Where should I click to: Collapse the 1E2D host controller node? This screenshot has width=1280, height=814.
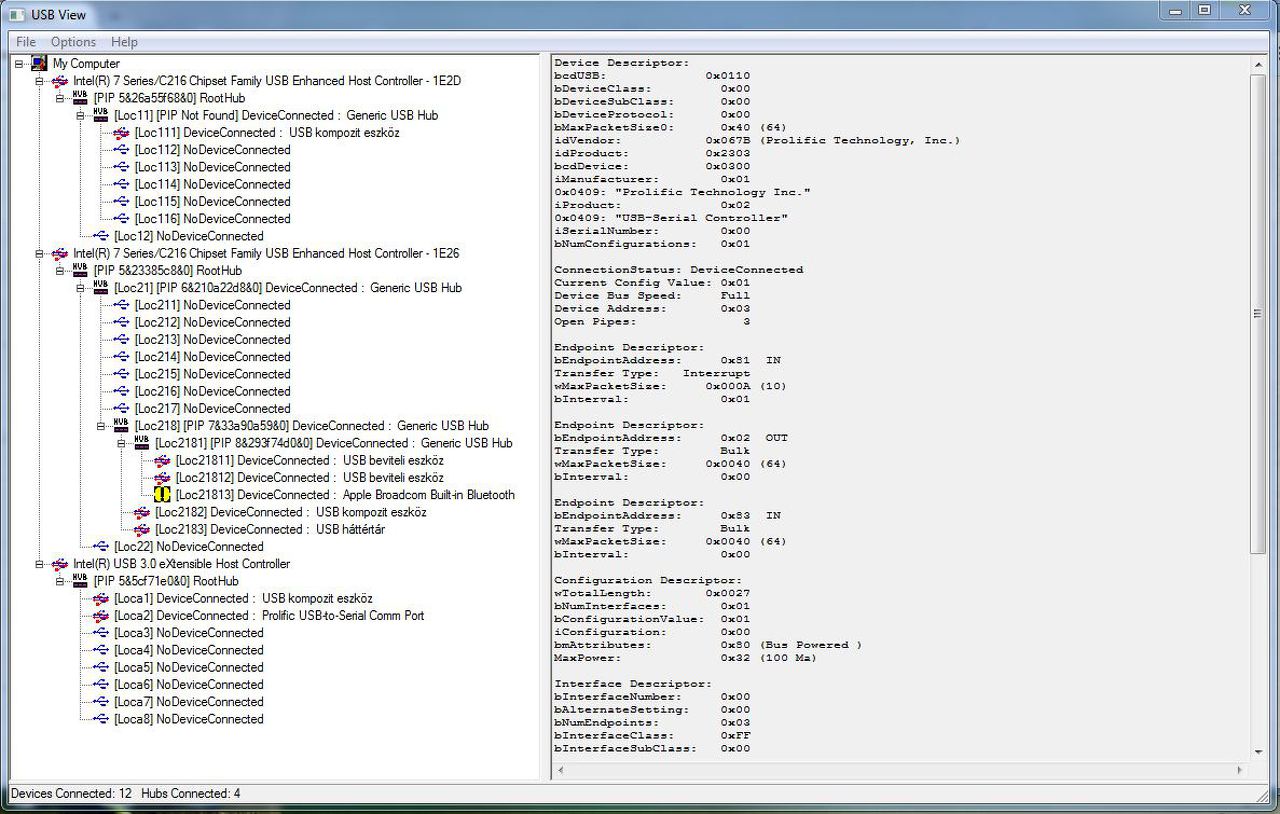tap(40, 81)
